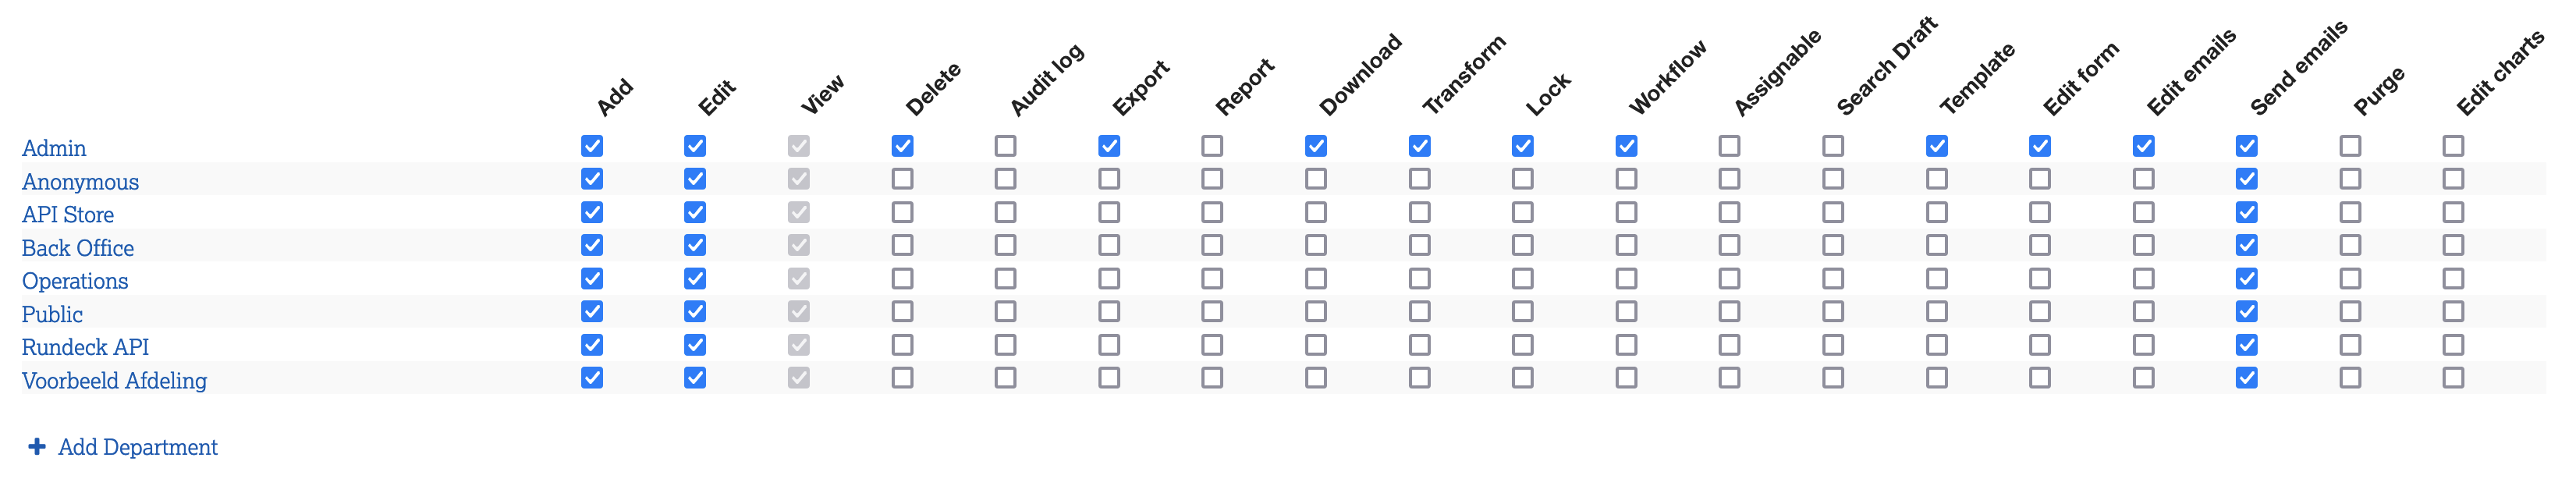Enable Workflow for Rundeck API

[x=1626, y=345]
